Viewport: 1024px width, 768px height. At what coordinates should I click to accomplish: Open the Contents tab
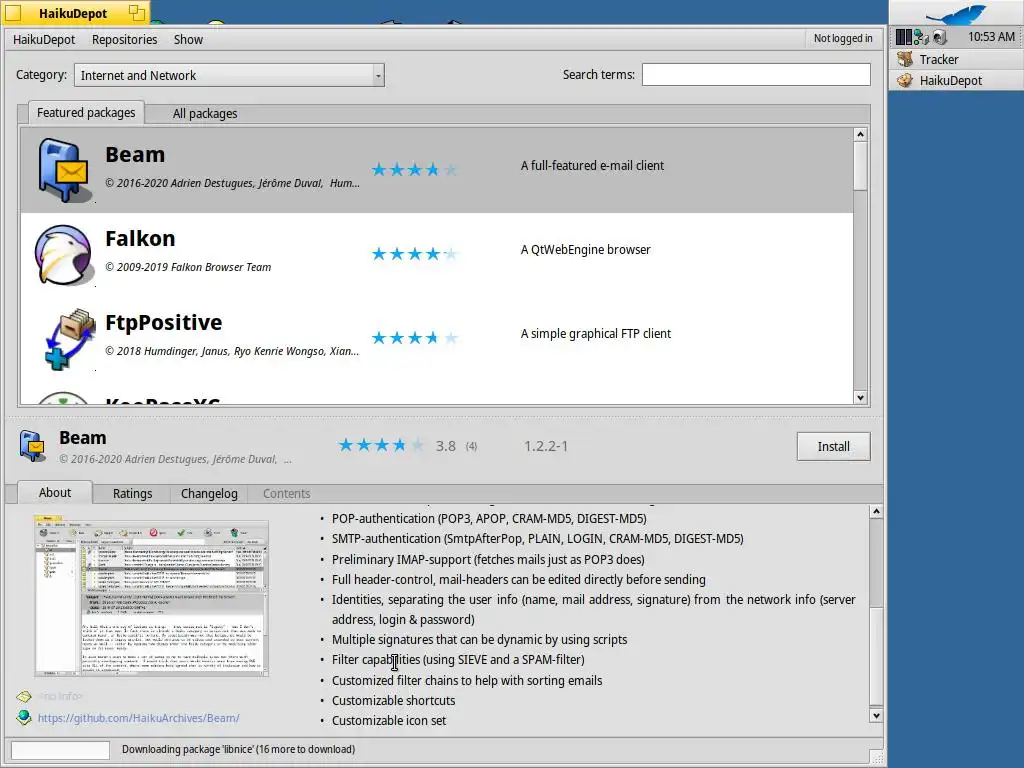coord(286,494)
